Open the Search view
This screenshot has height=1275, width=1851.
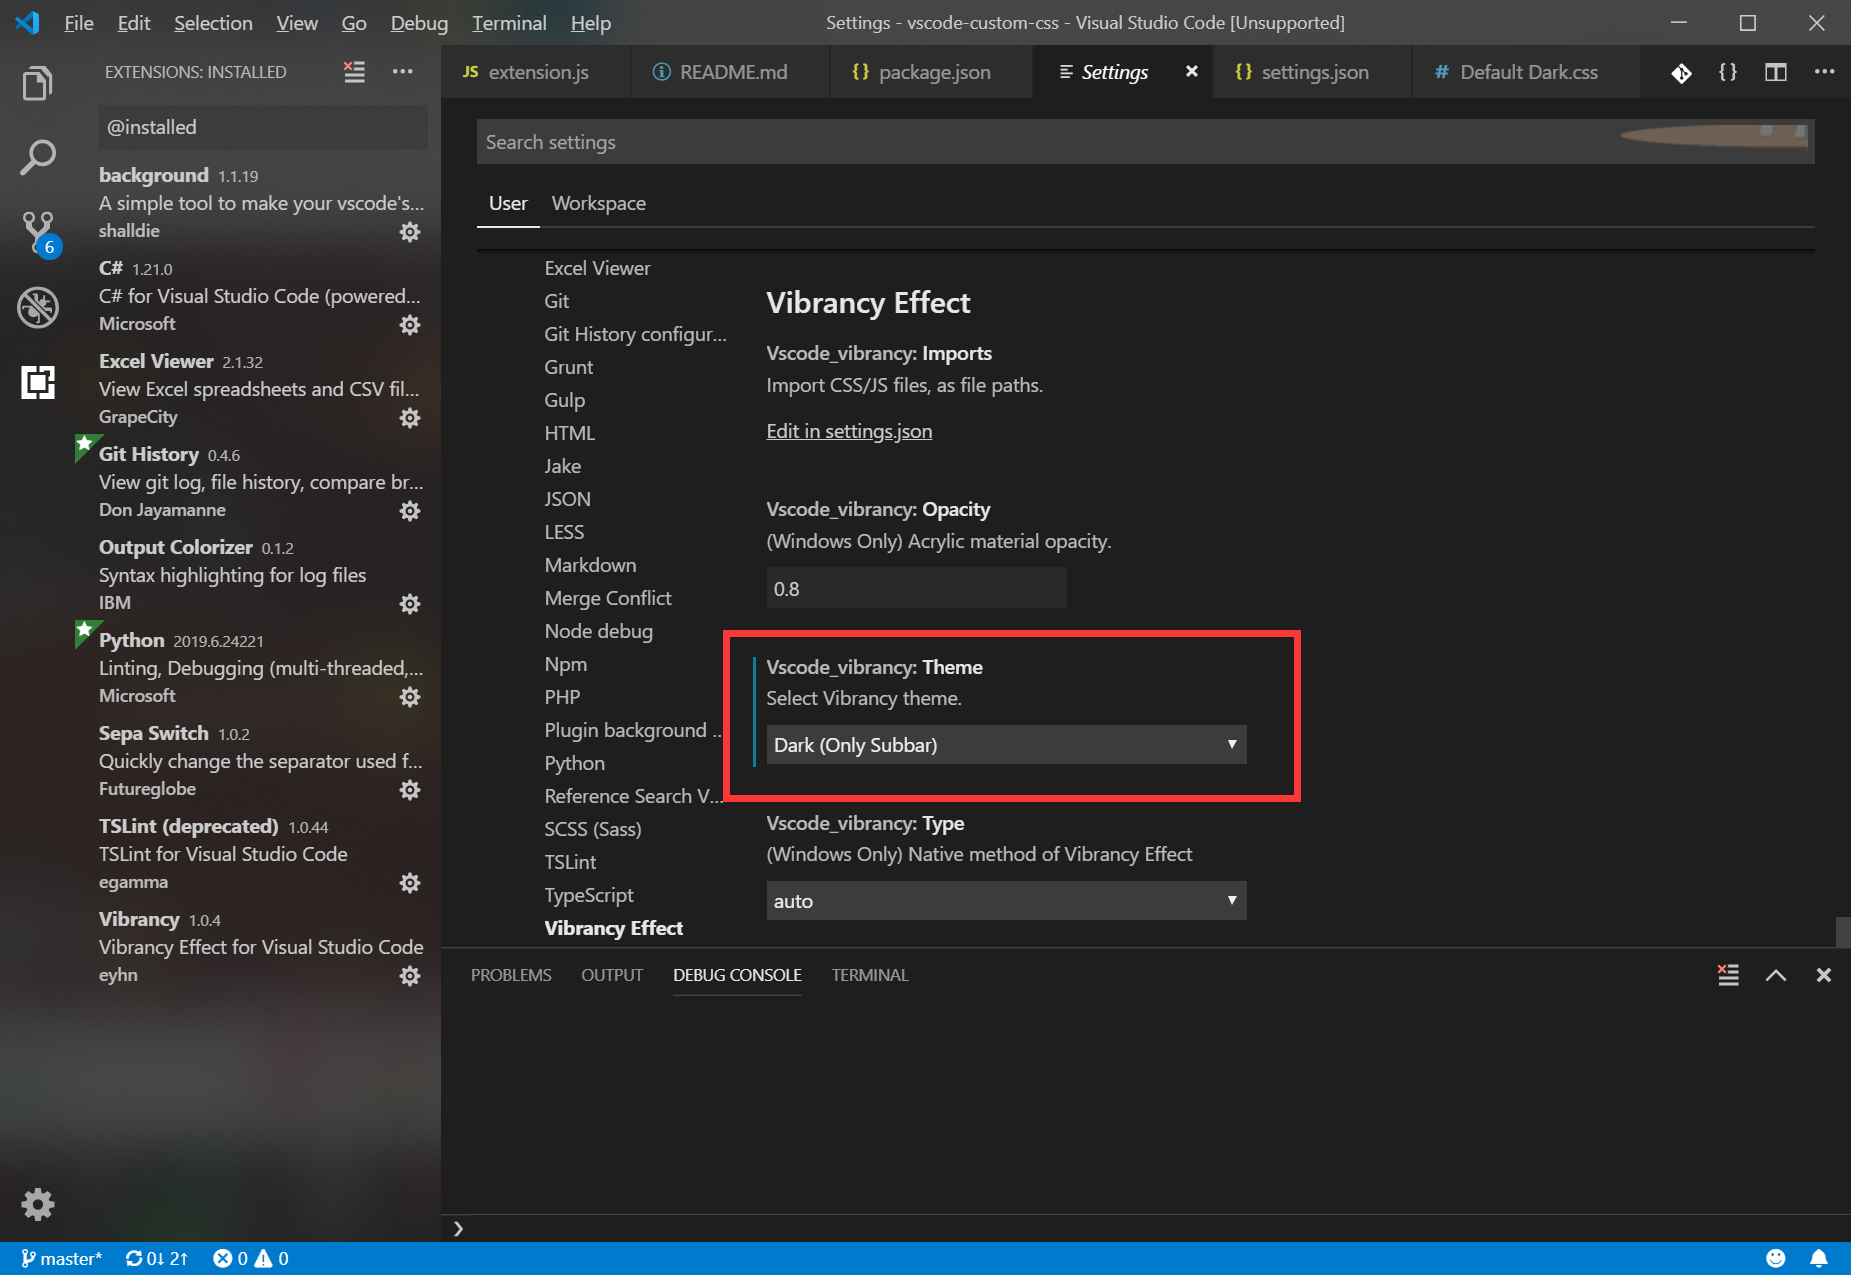[37, 157]
